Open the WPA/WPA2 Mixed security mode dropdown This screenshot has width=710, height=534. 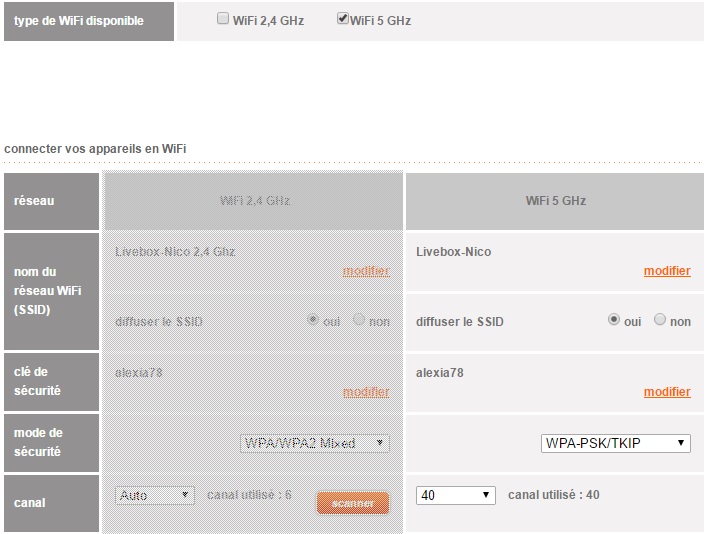tap(315, 443)
